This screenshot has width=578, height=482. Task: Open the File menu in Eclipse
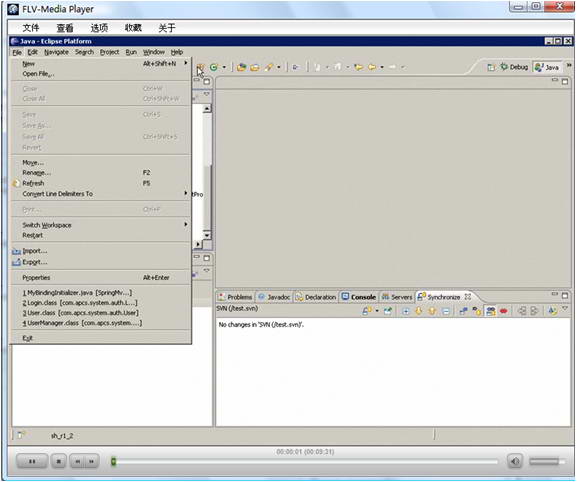(x=17, y=52)
